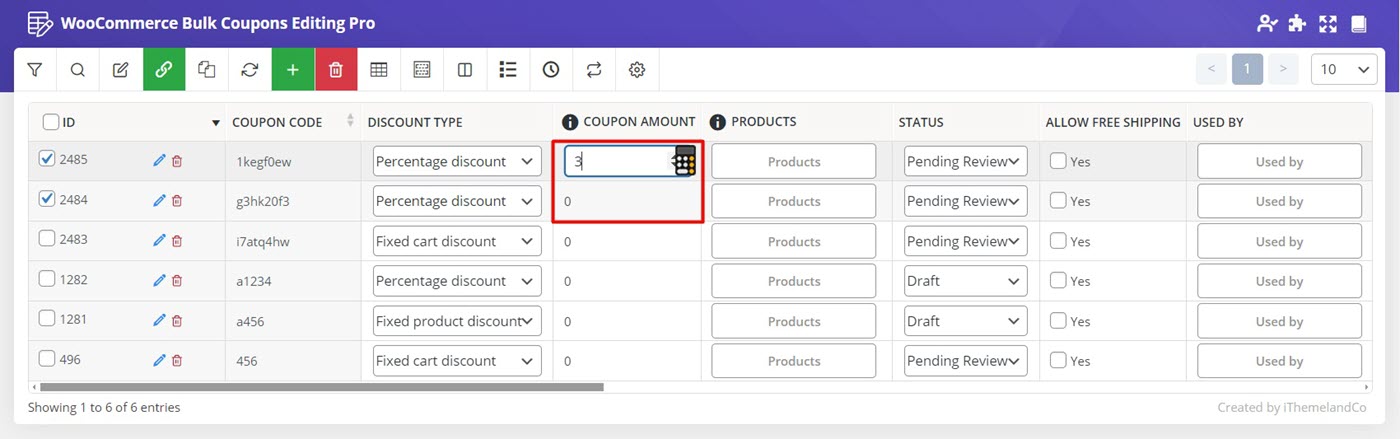
Task: Open the documentation book icon
Action: 1358,23
